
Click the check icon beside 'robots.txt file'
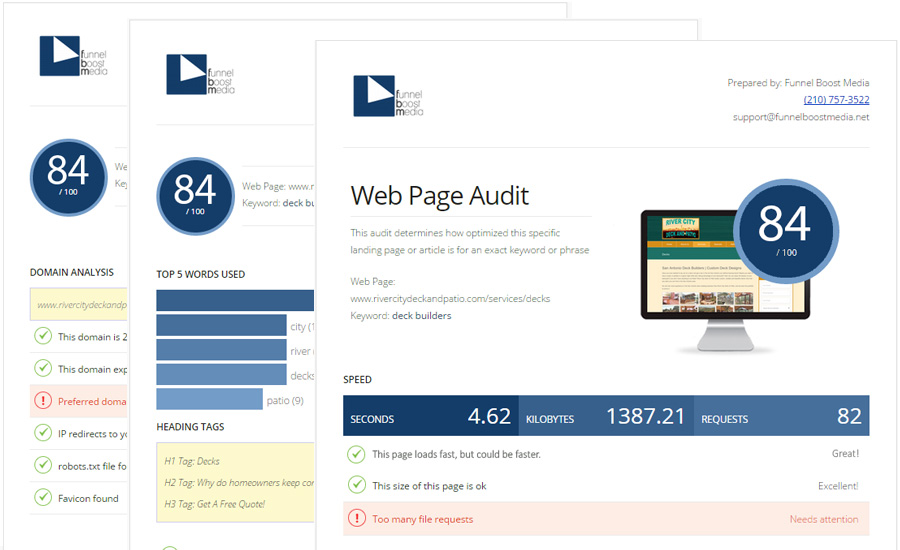click(43, 465)
